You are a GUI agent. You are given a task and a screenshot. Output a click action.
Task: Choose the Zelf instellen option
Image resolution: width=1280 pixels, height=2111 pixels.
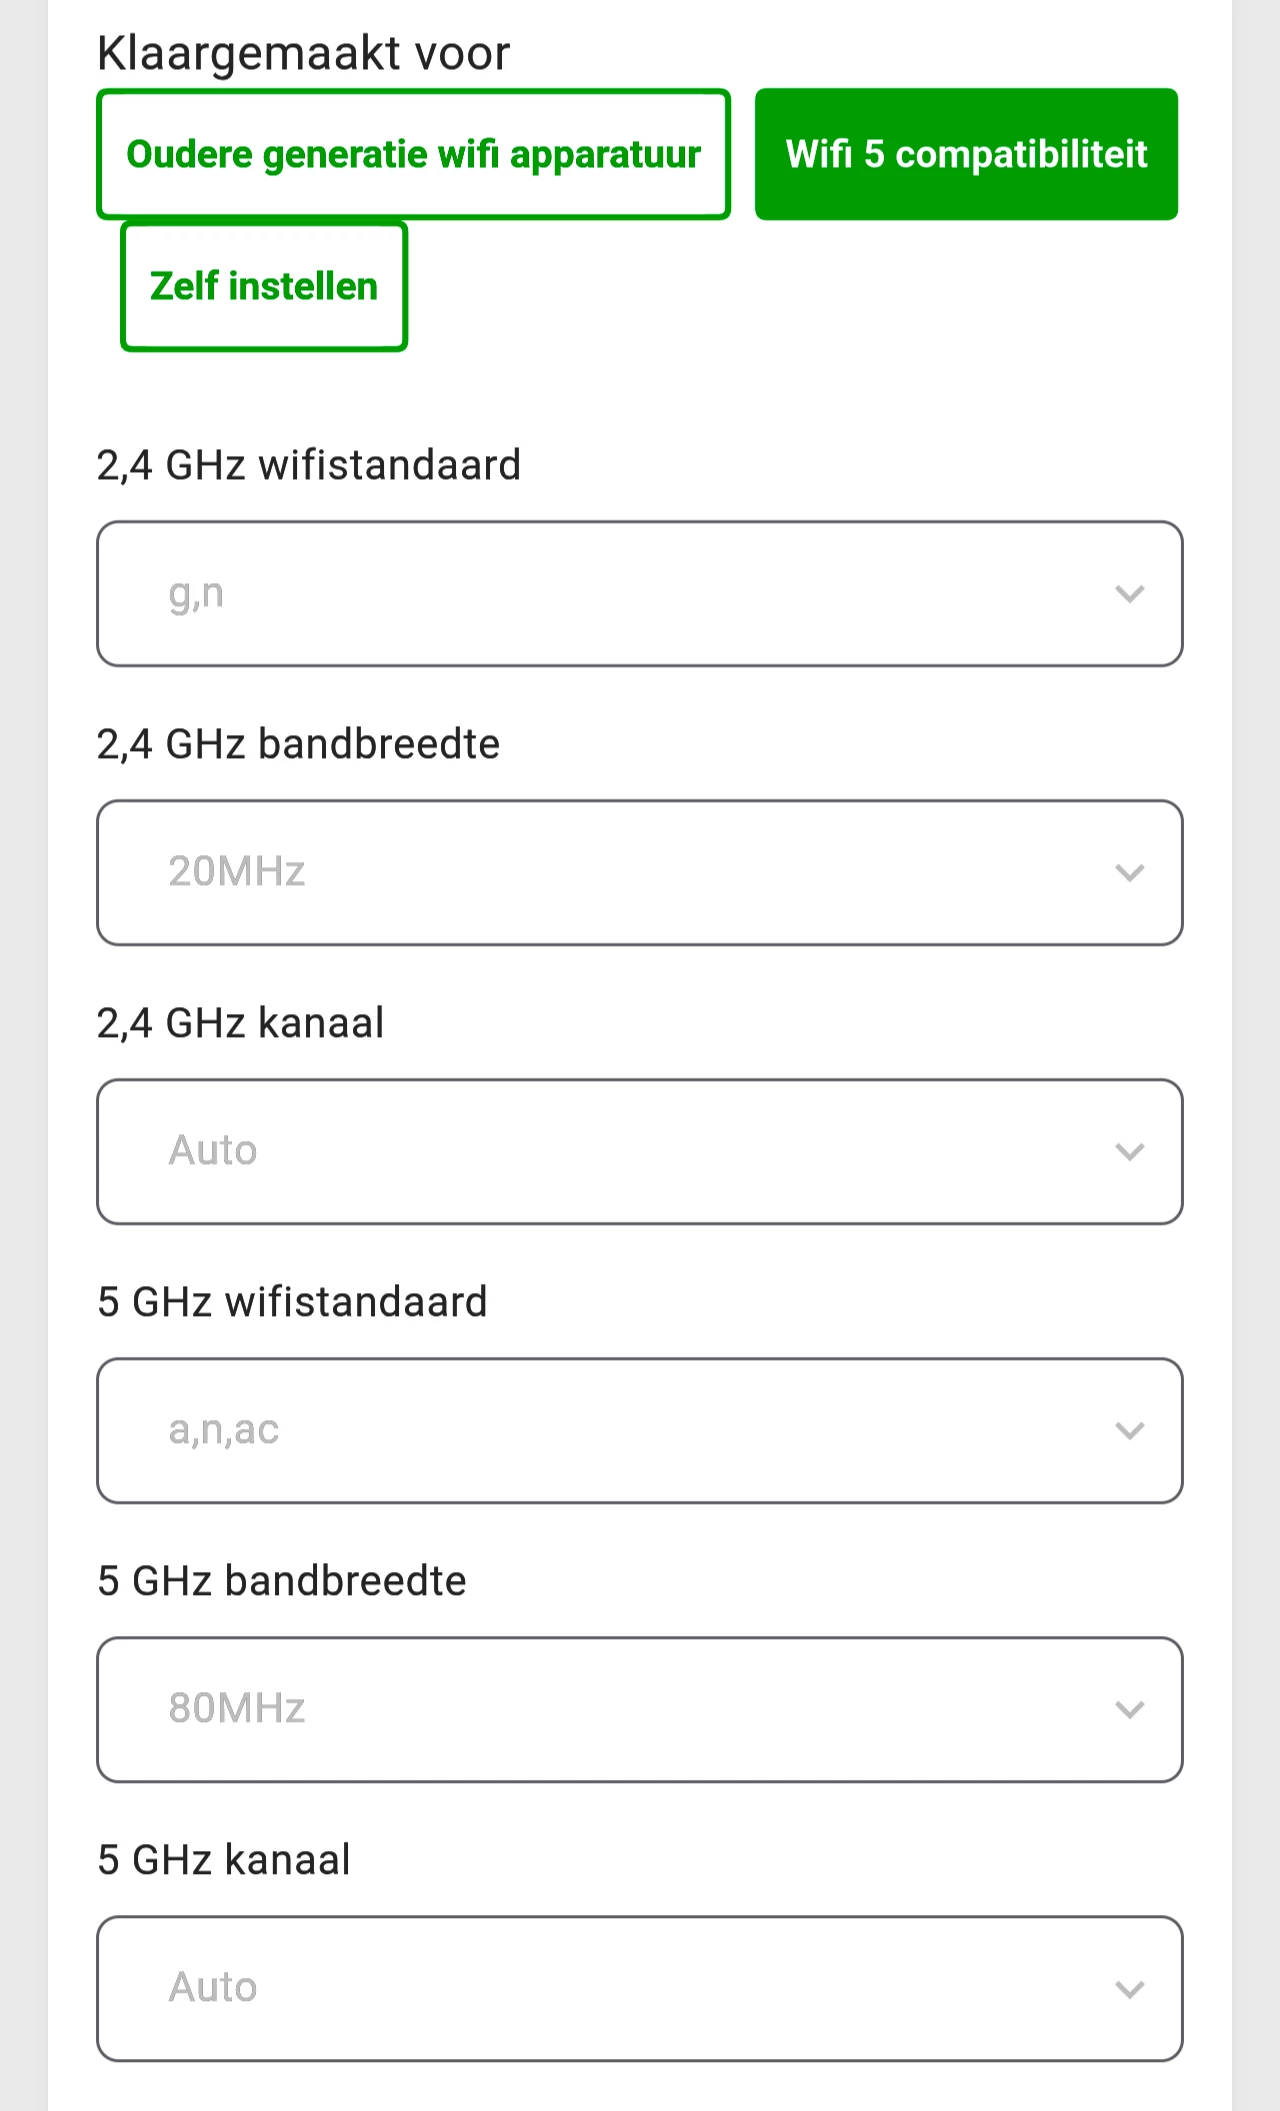264,286
